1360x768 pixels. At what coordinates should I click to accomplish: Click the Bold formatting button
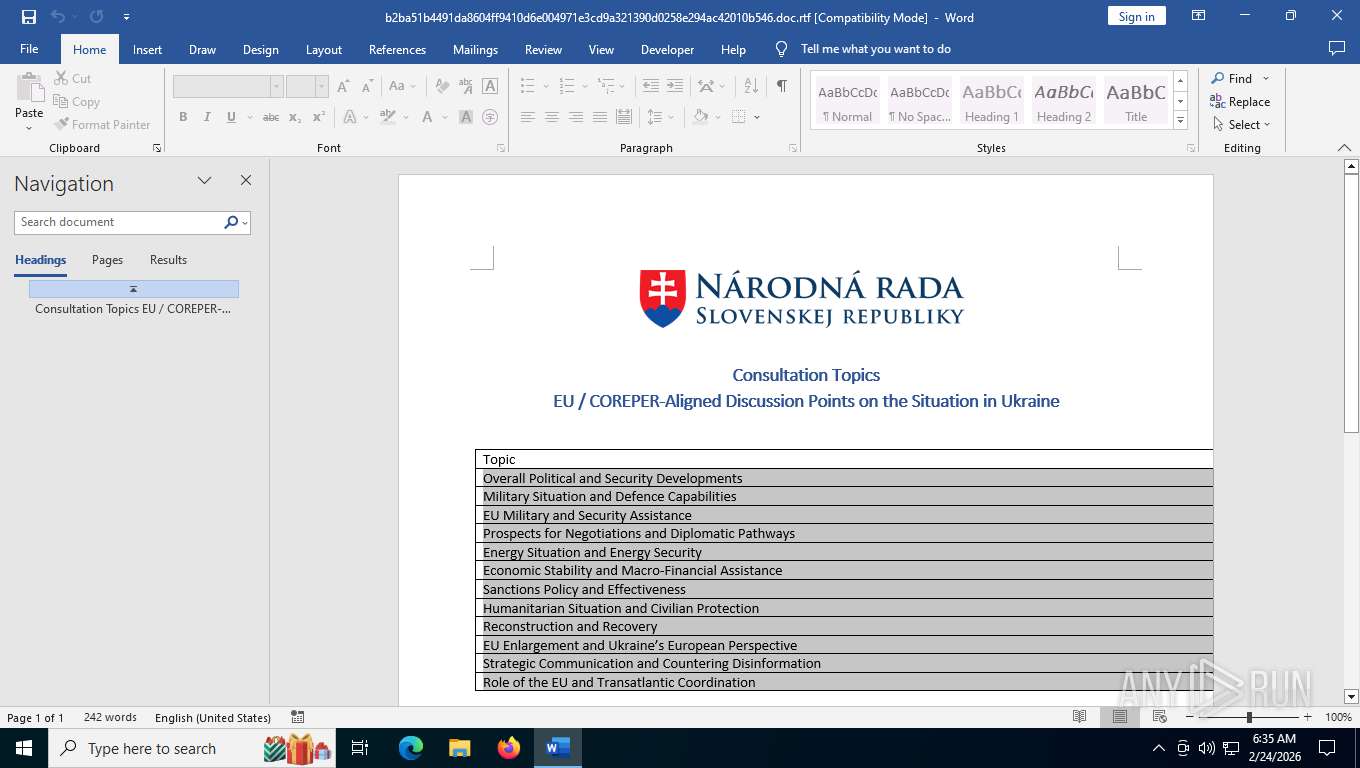183,117
